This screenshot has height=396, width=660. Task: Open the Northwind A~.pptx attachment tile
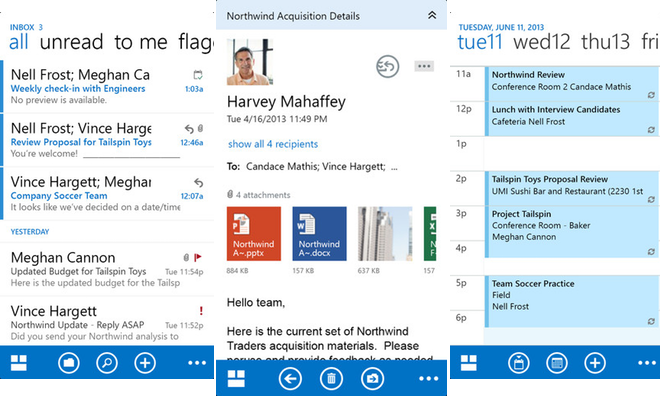coord(254,234)
